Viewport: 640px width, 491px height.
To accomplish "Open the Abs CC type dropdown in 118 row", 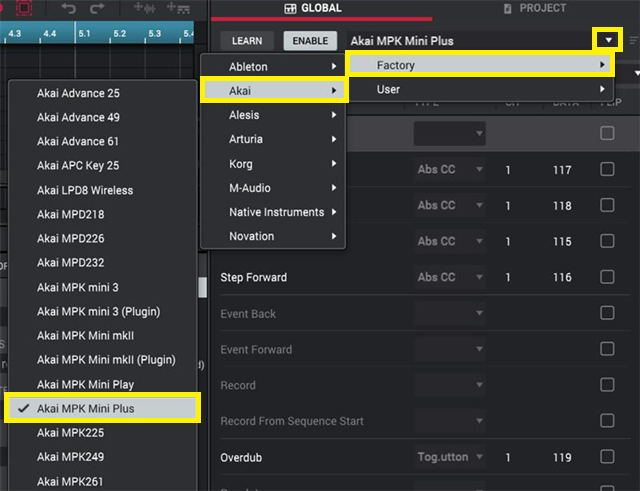I will [x=449, y=205].
